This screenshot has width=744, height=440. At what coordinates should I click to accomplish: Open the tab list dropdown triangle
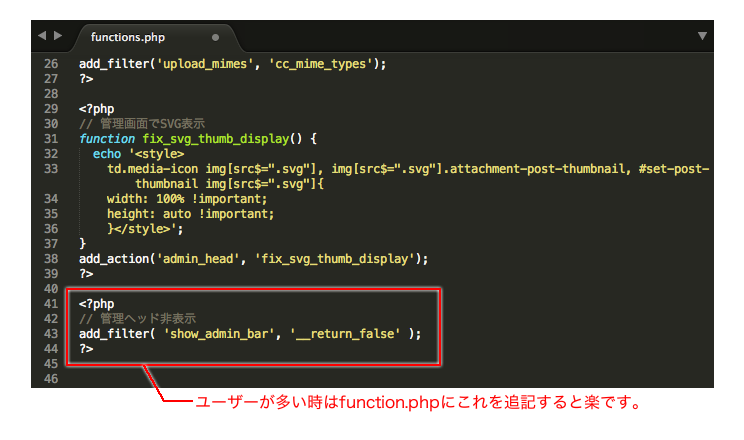[702, 36]
